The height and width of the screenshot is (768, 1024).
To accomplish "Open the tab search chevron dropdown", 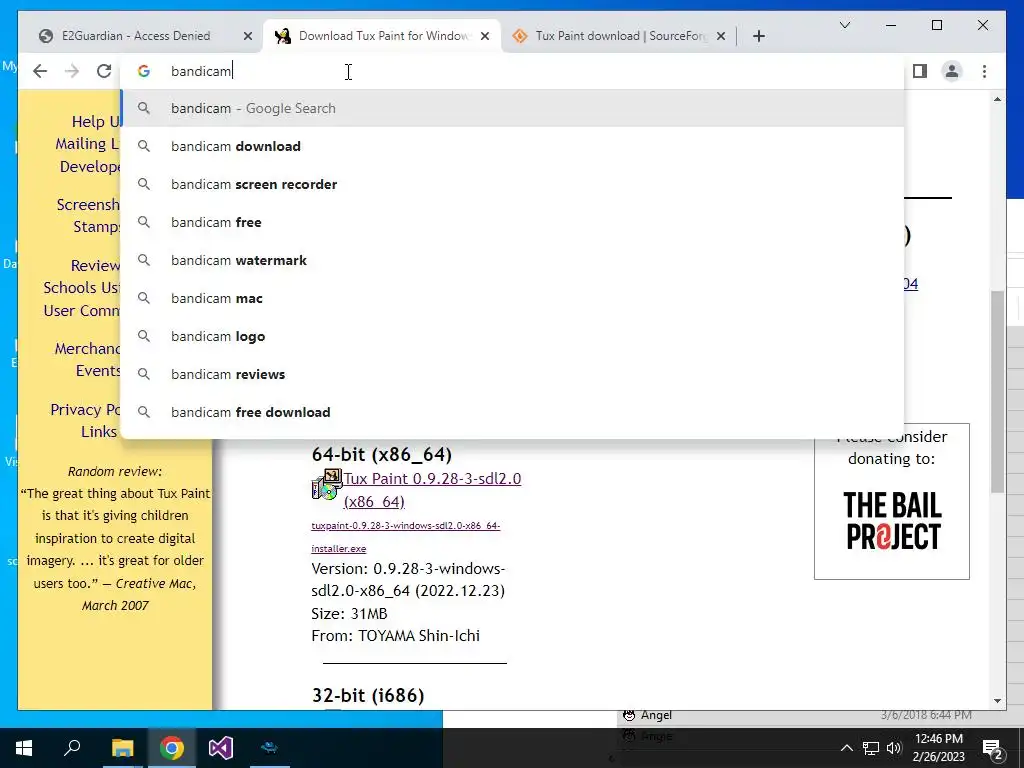I will [x=844, y=25].
